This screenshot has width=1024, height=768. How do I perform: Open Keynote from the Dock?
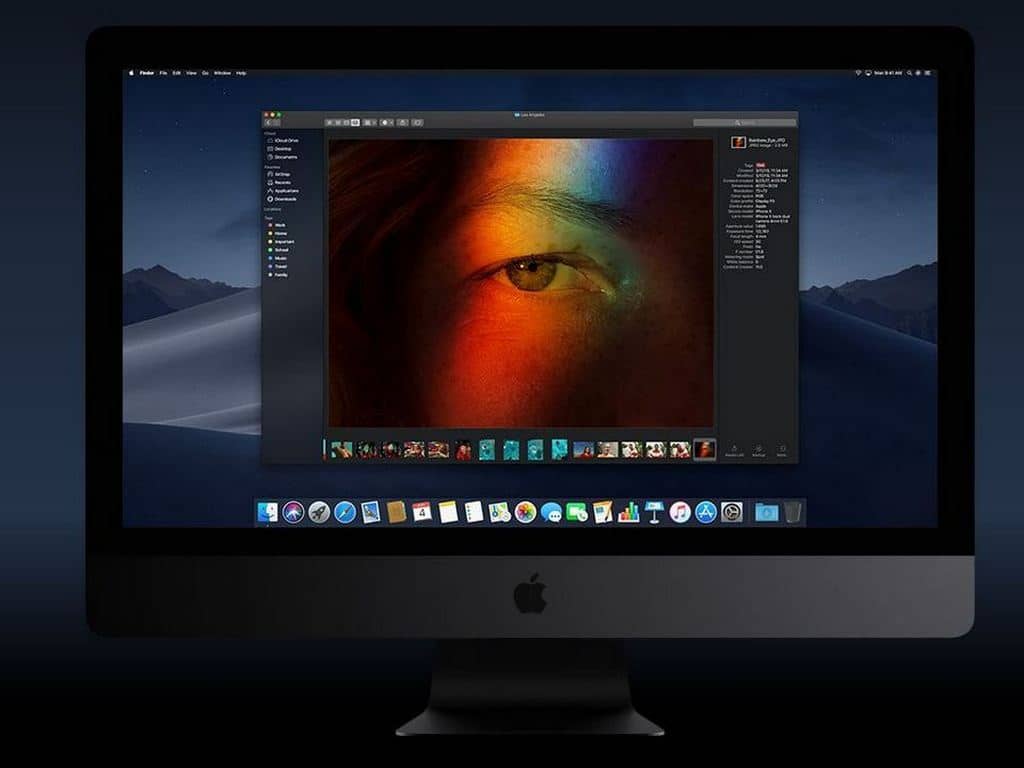(x=654, y=513)
